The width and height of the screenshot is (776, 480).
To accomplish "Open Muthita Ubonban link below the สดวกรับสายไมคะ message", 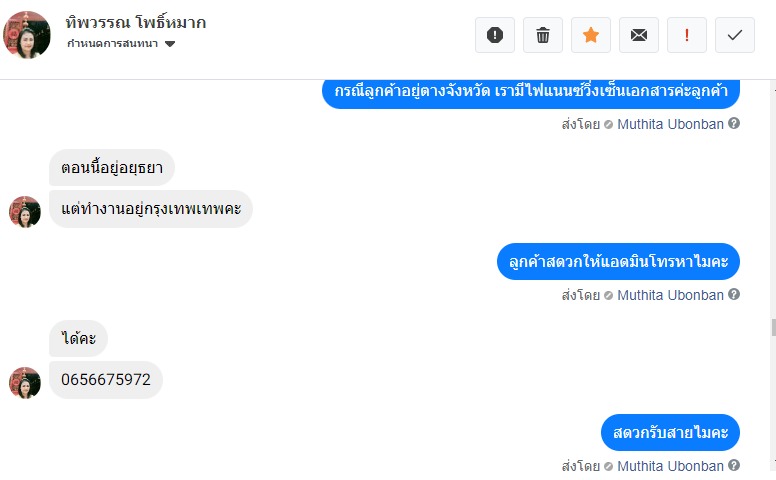I will tap(670, 466).
